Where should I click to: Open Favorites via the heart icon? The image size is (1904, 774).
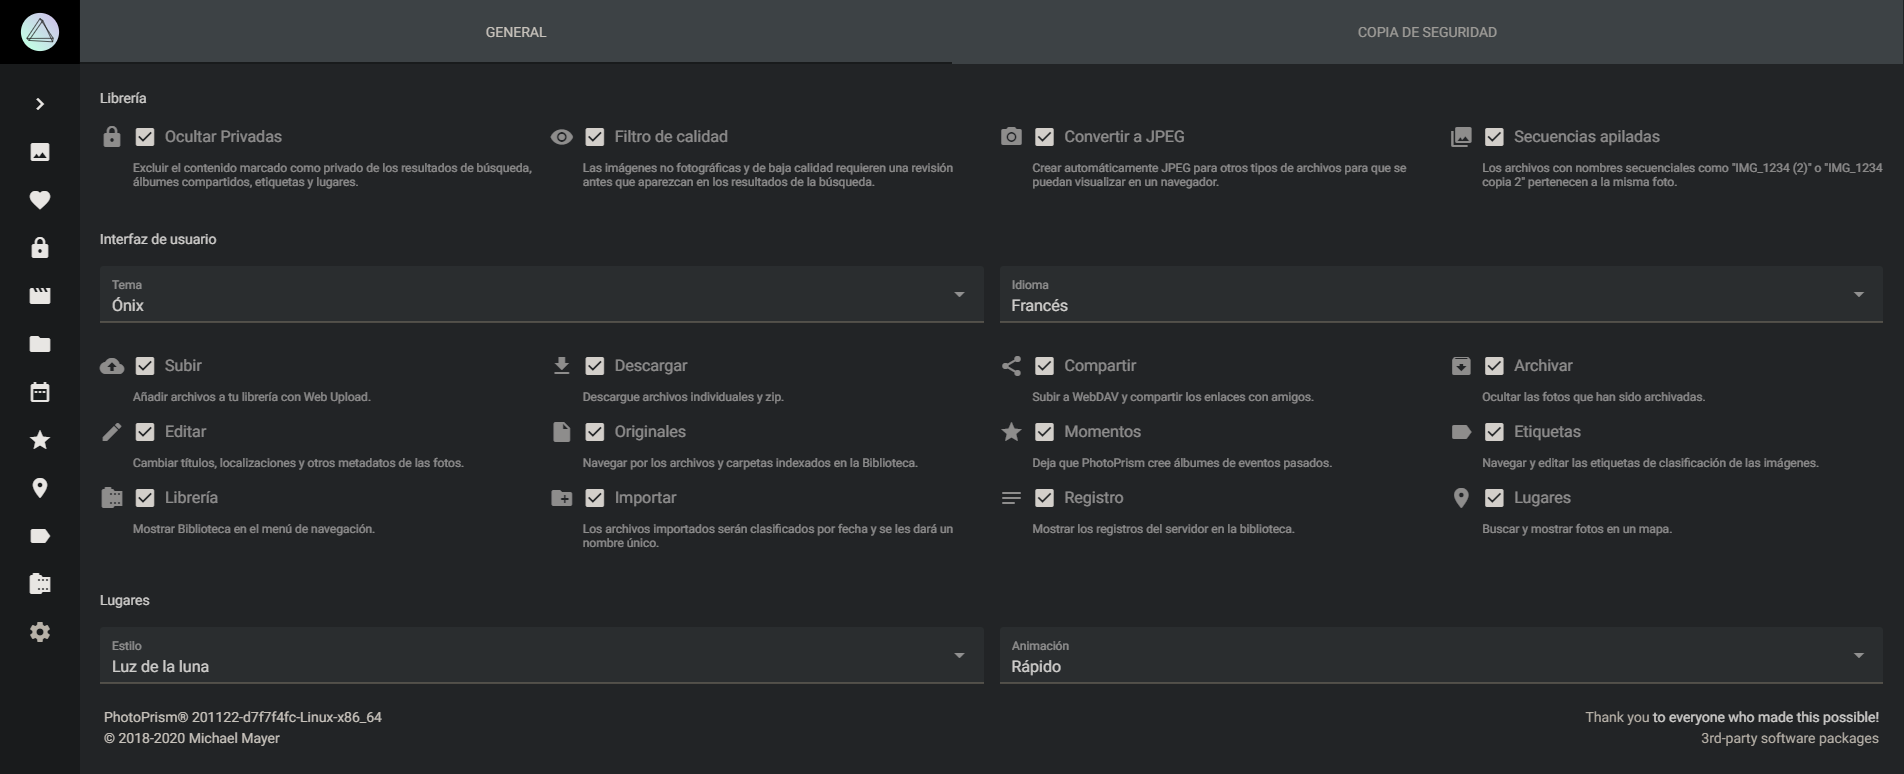[40, 200]
